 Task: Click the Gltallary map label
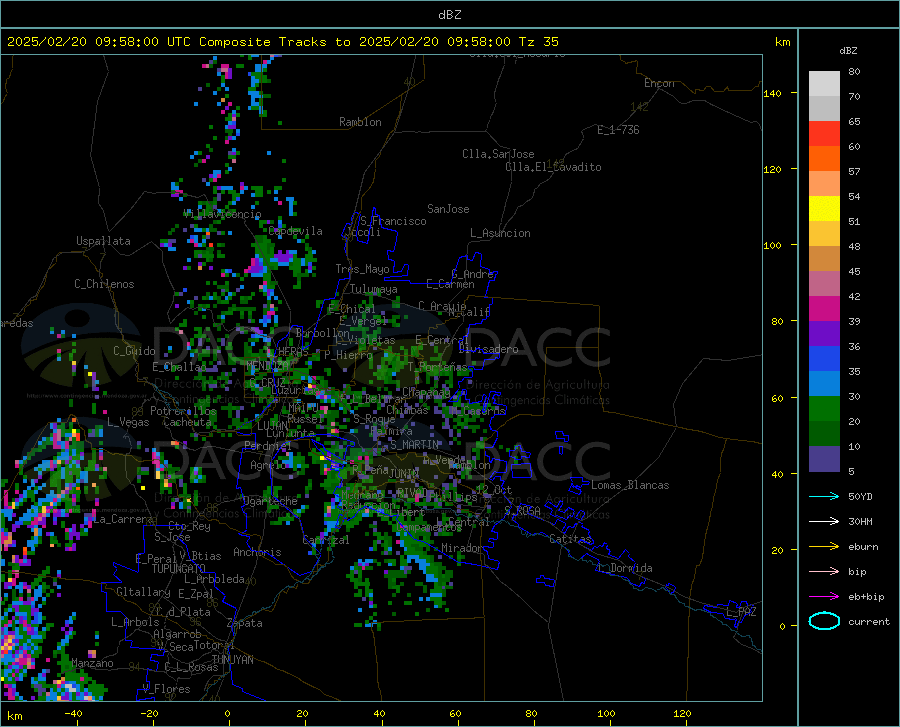click(x=143, y=592)
